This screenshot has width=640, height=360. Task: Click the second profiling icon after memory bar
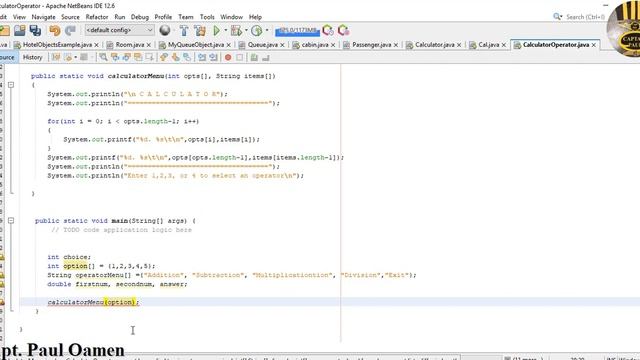(x=343, y=30)
